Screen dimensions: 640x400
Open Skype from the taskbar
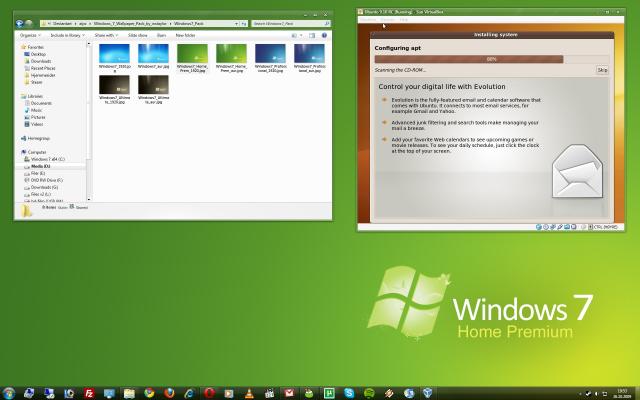coord(349,393)
